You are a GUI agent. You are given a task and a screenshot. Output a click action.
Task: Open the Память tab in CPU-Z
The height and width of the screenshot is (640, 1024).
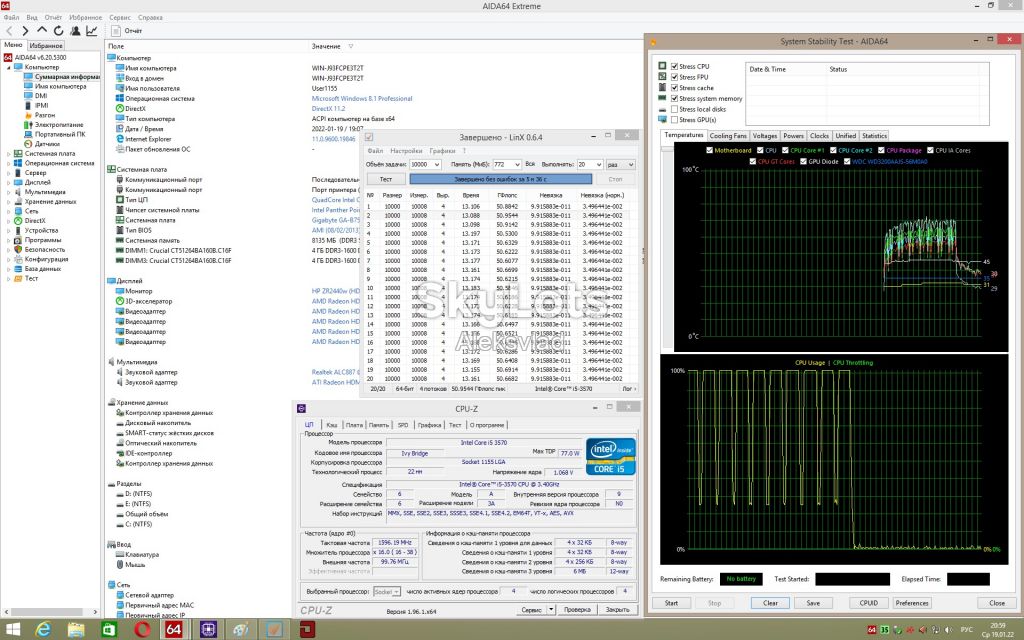[378, 425]
